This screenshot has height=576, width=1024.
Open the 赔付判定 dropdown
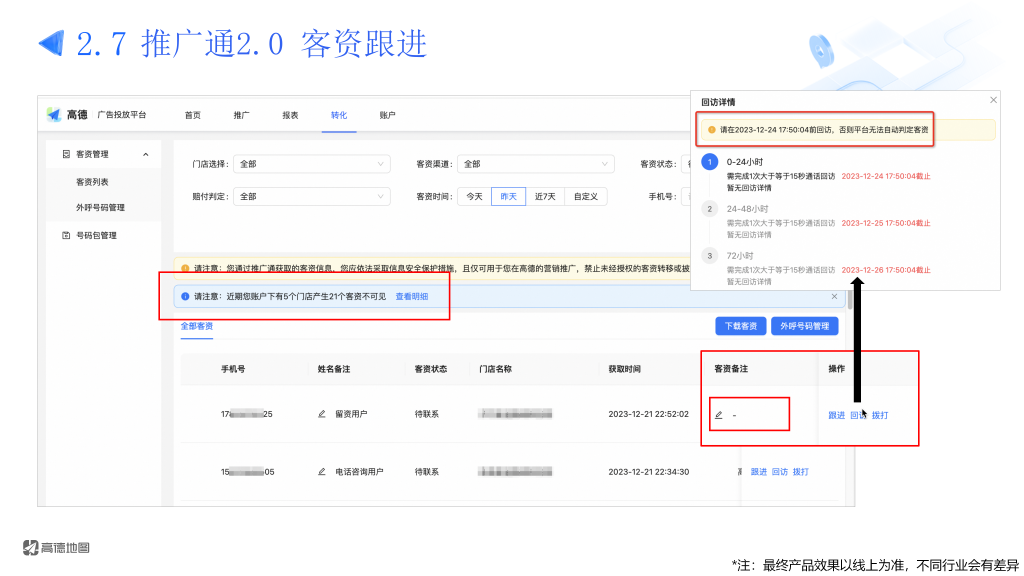pyautogui.click(x=312, y=197)
